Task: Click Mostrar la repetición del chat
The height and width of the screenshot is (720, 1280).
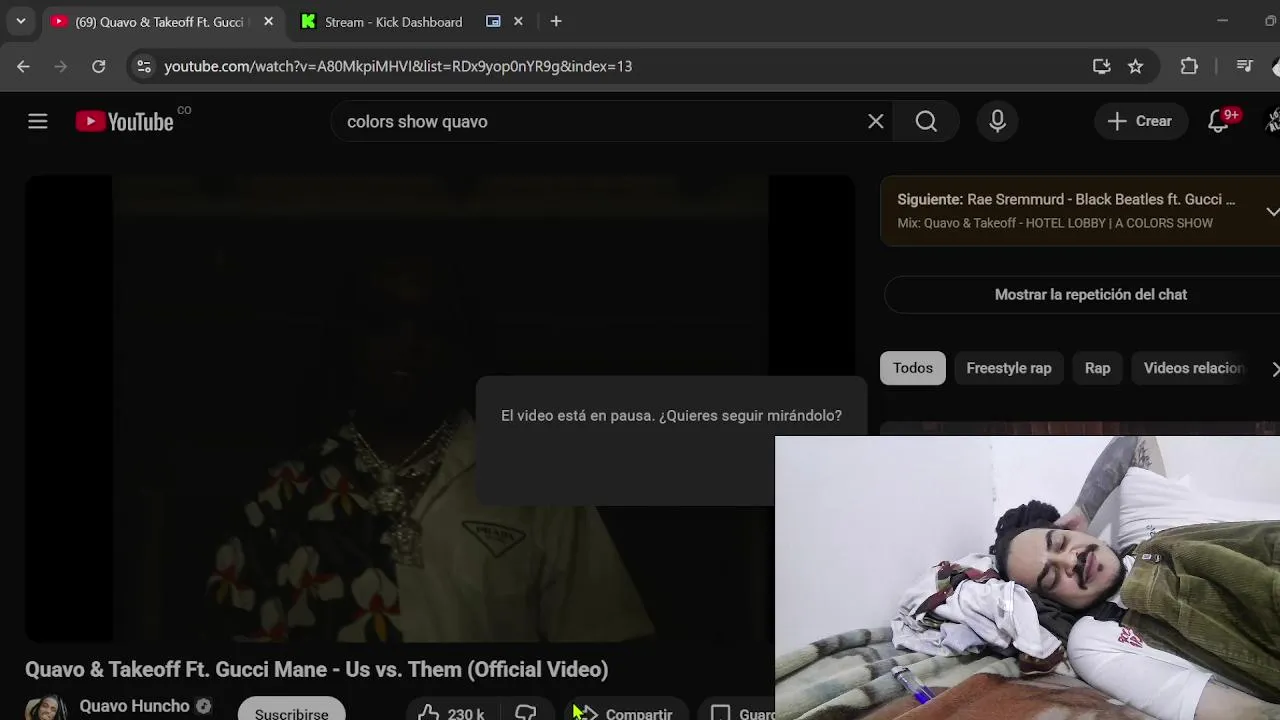Action: point(1090,294)
